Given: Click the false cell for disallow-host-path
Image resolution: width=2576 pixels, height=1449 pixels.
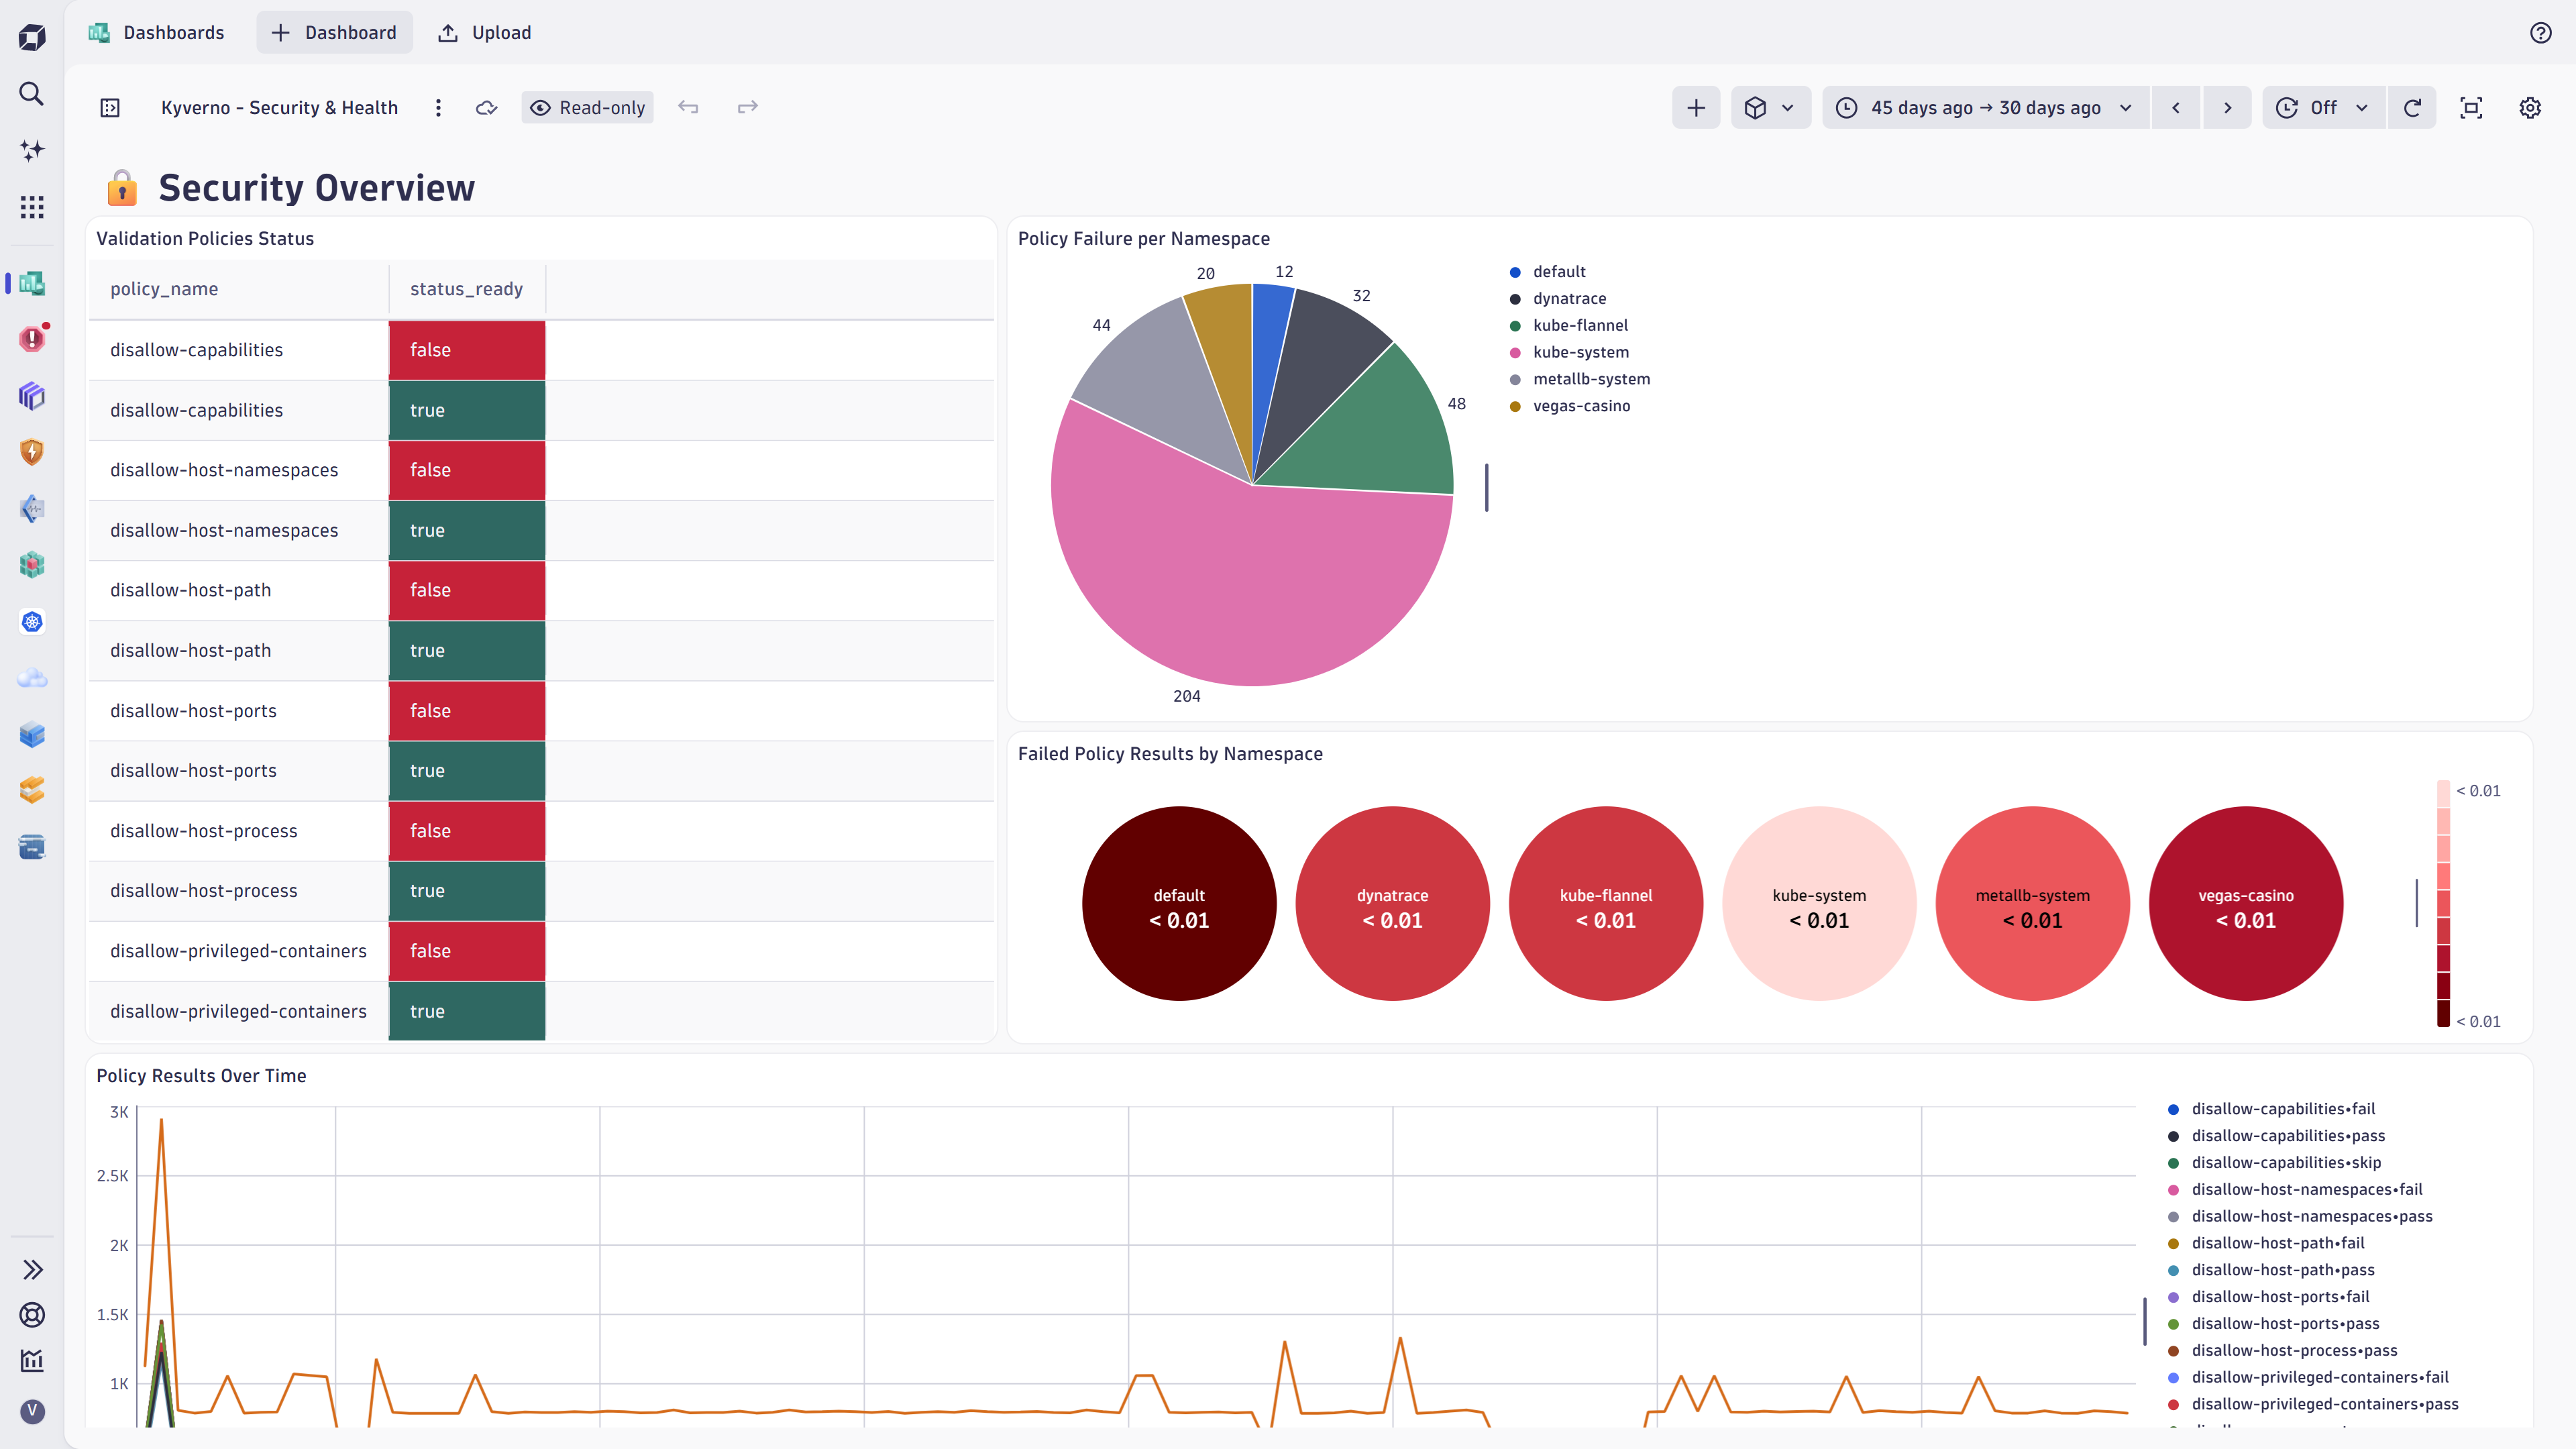Looking at the screenshot, I should (467, 591).
